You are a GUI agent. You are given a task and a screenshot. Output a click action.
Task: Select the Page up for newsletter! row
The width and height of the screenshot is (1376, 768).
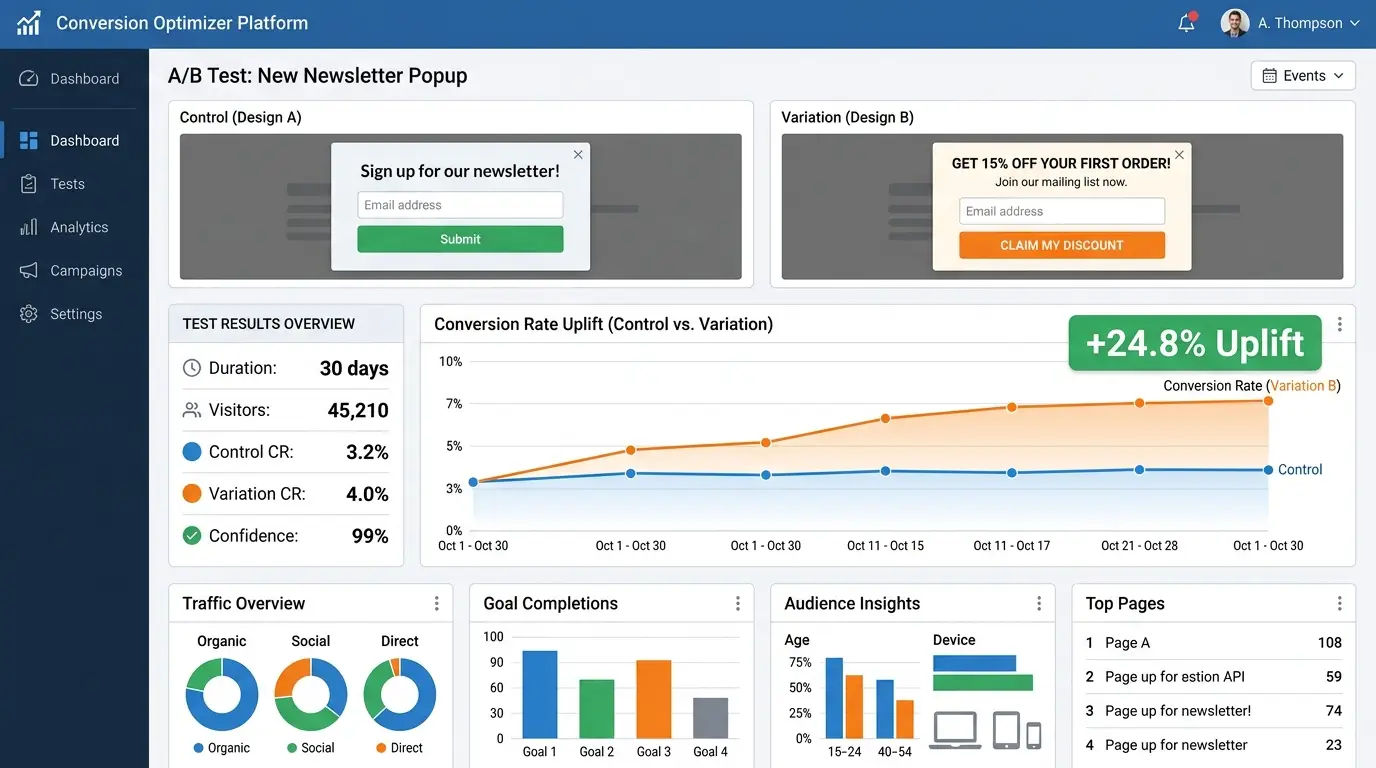tap(1212, 711)
